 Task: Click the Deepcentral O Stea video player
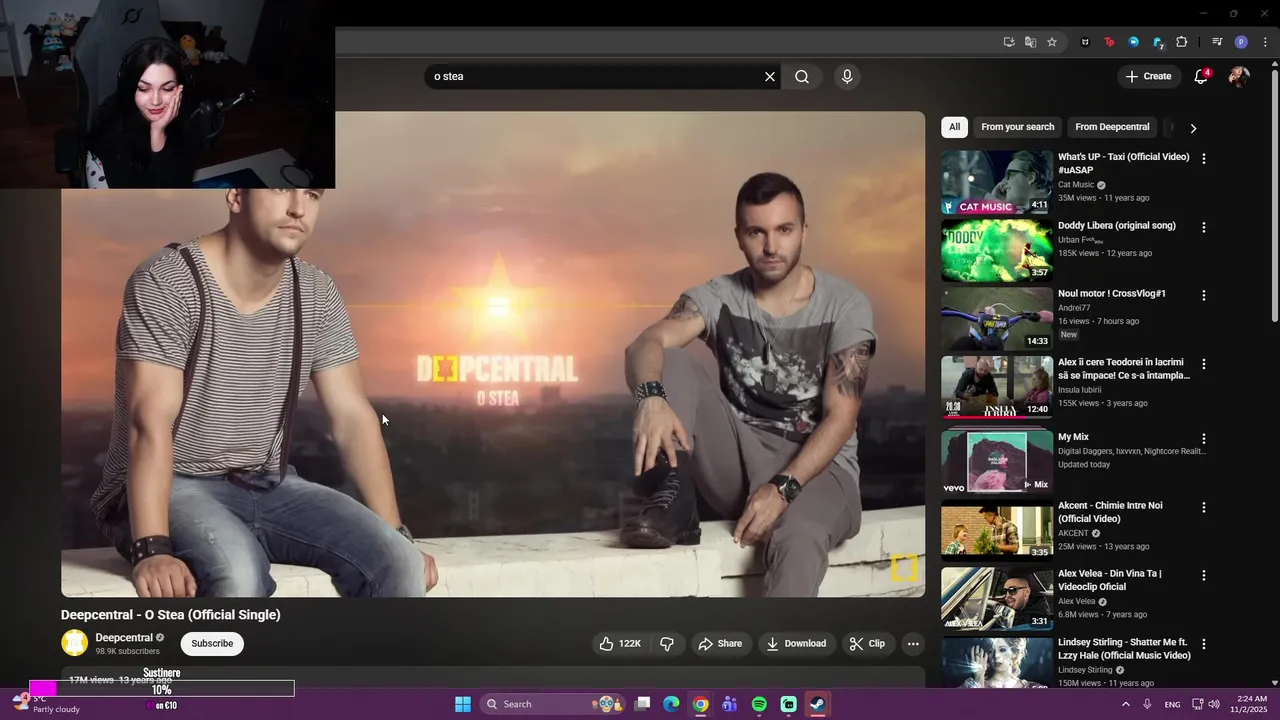point(493,354)
